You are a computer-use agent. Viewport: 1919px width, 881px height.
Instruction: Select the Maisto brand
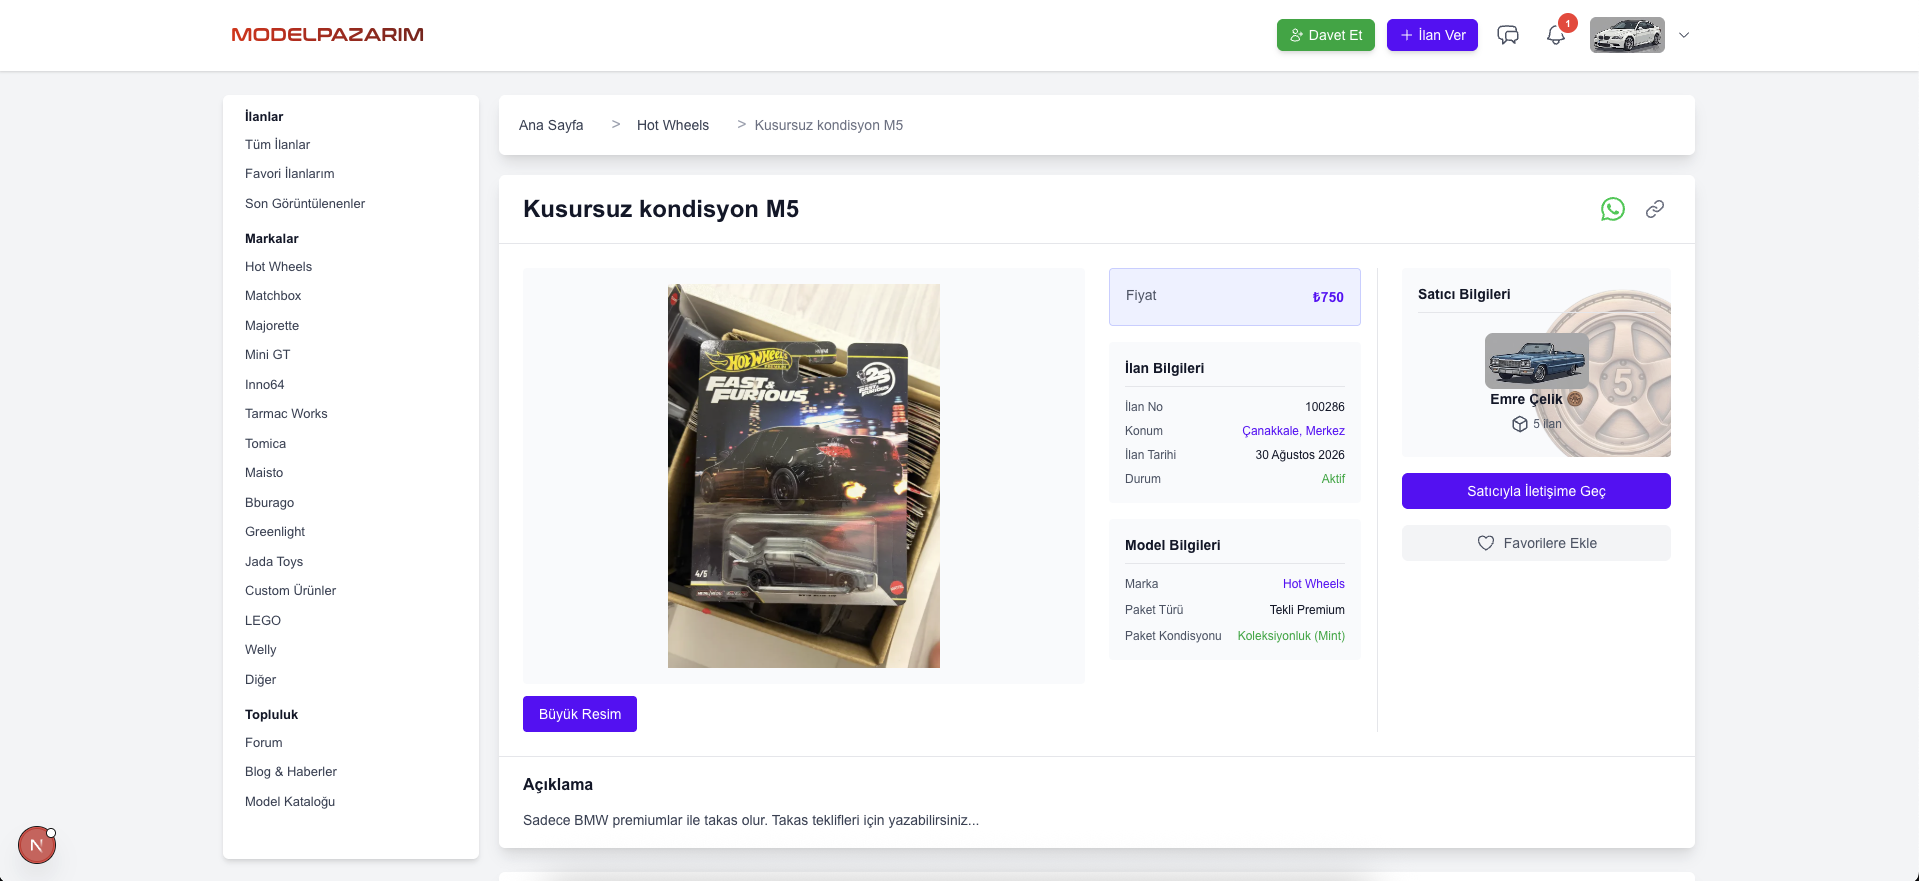(x=264, y=473)
